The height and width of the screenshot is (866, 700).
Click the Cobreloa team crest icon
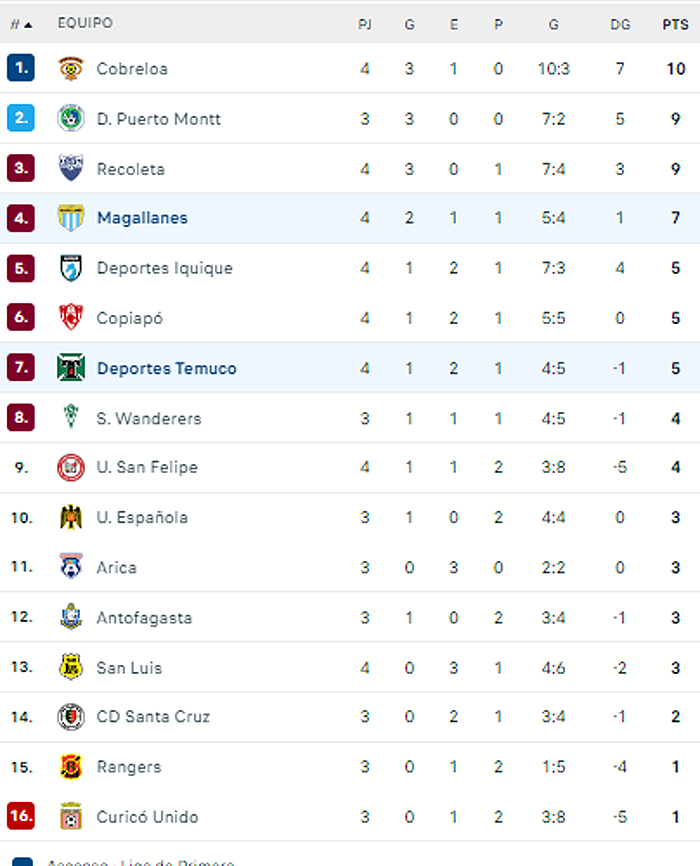[71, 69]
